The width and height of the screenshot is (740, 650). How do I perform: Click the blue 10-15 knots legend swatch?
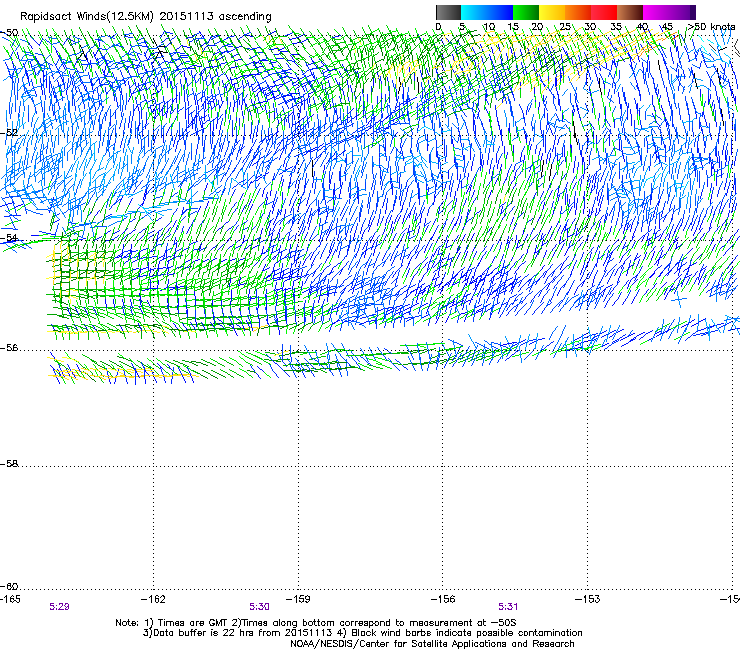tap(500, 12)
